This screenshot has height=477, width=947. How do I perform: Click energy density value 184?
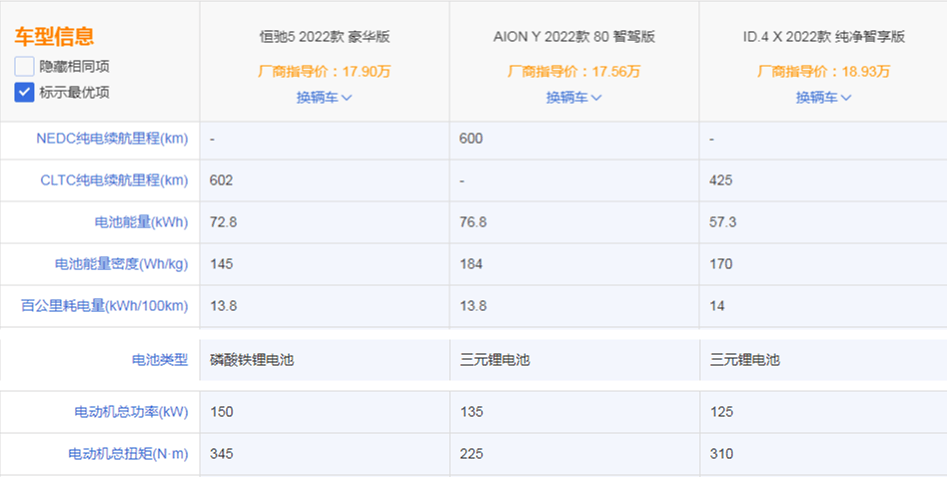[471, 264]
